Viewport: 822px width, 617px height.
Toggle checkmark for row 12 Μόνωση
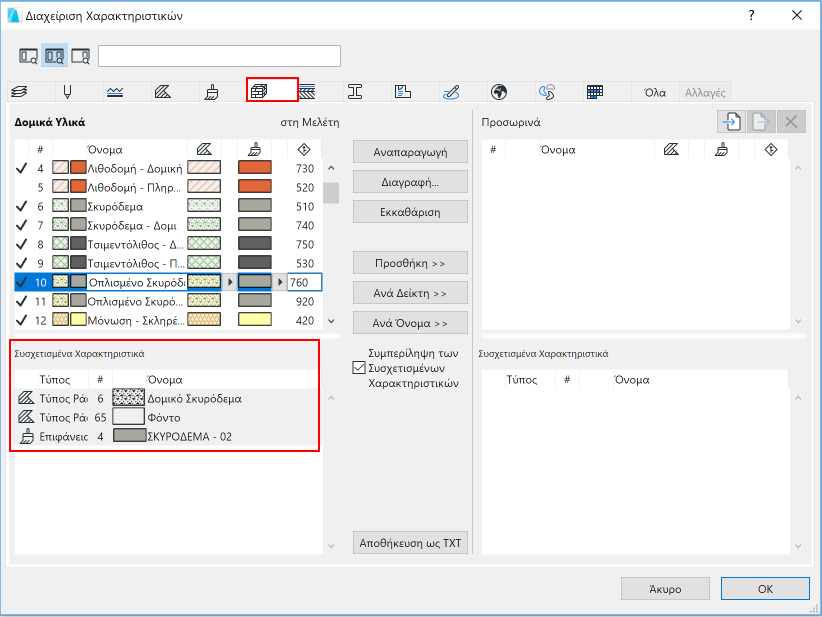tap(21, 320)
